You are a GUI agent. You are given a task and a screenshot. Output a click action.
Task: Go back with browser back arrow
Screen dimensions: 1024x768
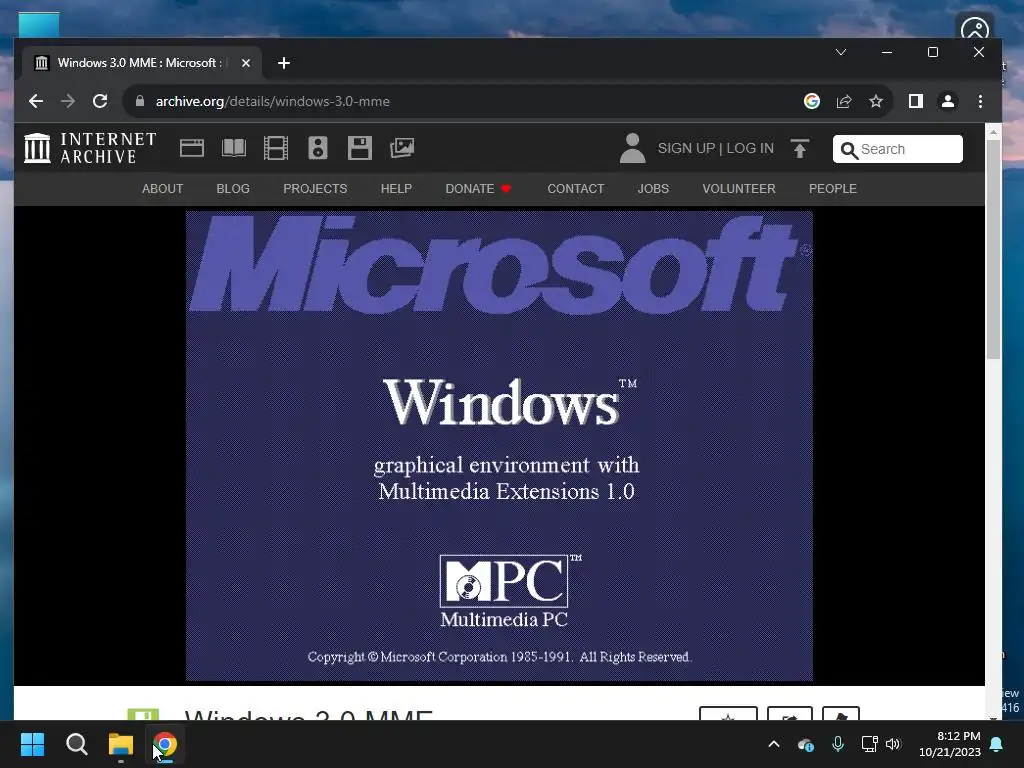coord(36,101)
